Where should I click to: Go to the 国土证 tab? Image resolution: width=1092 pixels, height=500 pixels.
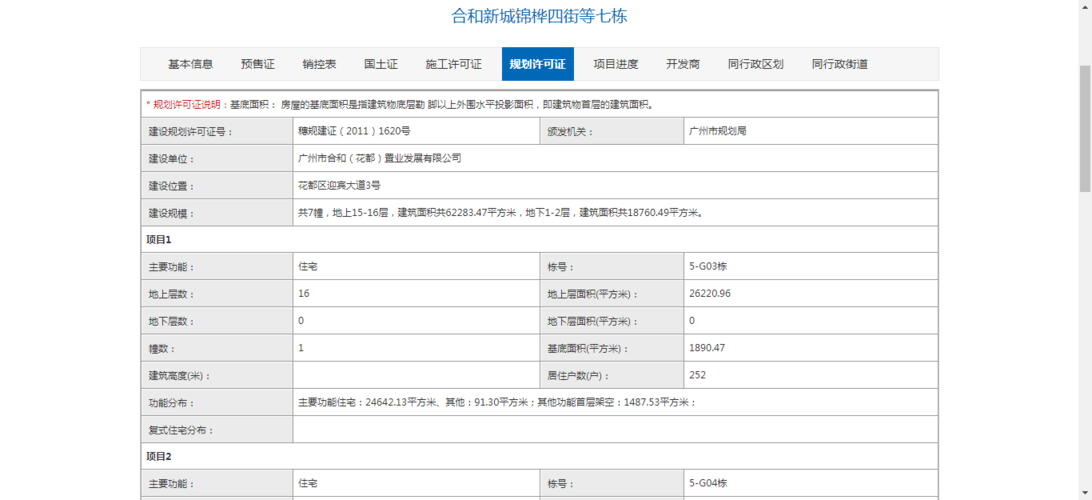tap(381, 64)
